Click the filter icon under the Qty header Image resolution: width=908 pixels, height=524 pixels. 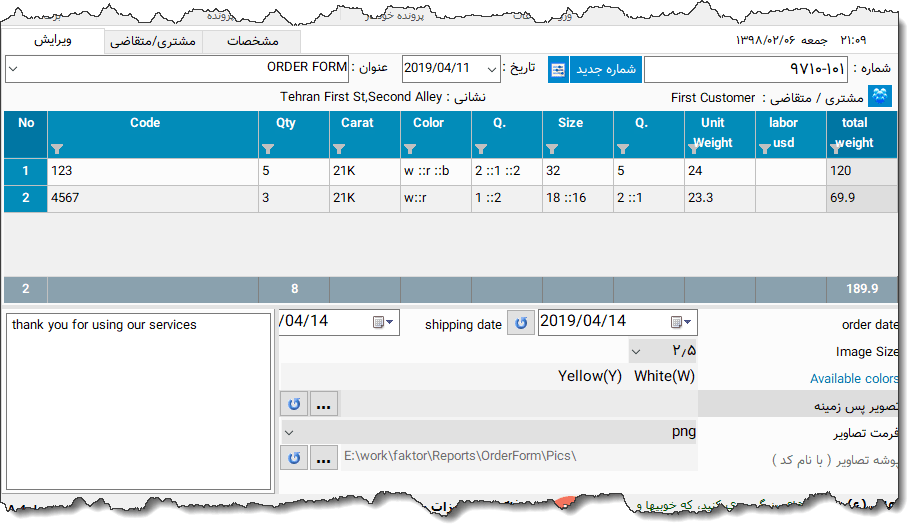[268, 149]
